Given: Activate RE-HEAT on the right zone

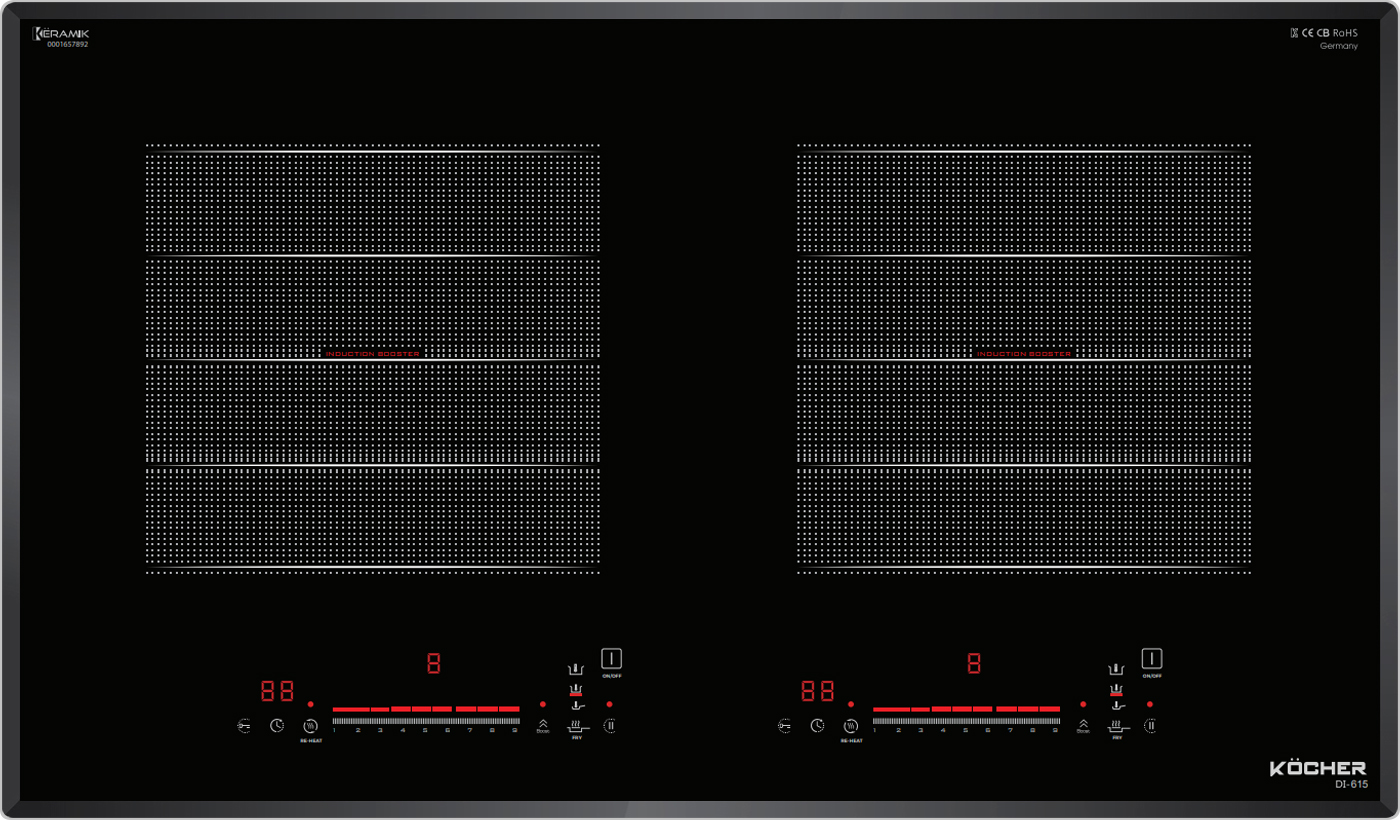Looking at the screenshot, I should [x=850, y=726].
